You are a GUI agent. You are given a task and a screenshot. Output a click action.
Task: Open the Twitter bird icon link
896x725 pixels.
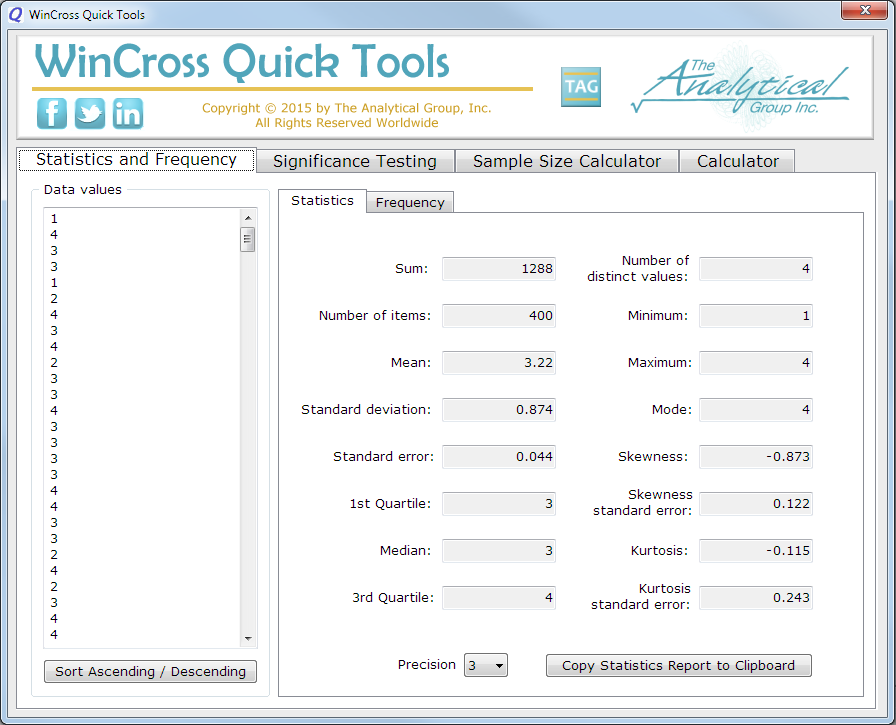[x=90, y=113]
